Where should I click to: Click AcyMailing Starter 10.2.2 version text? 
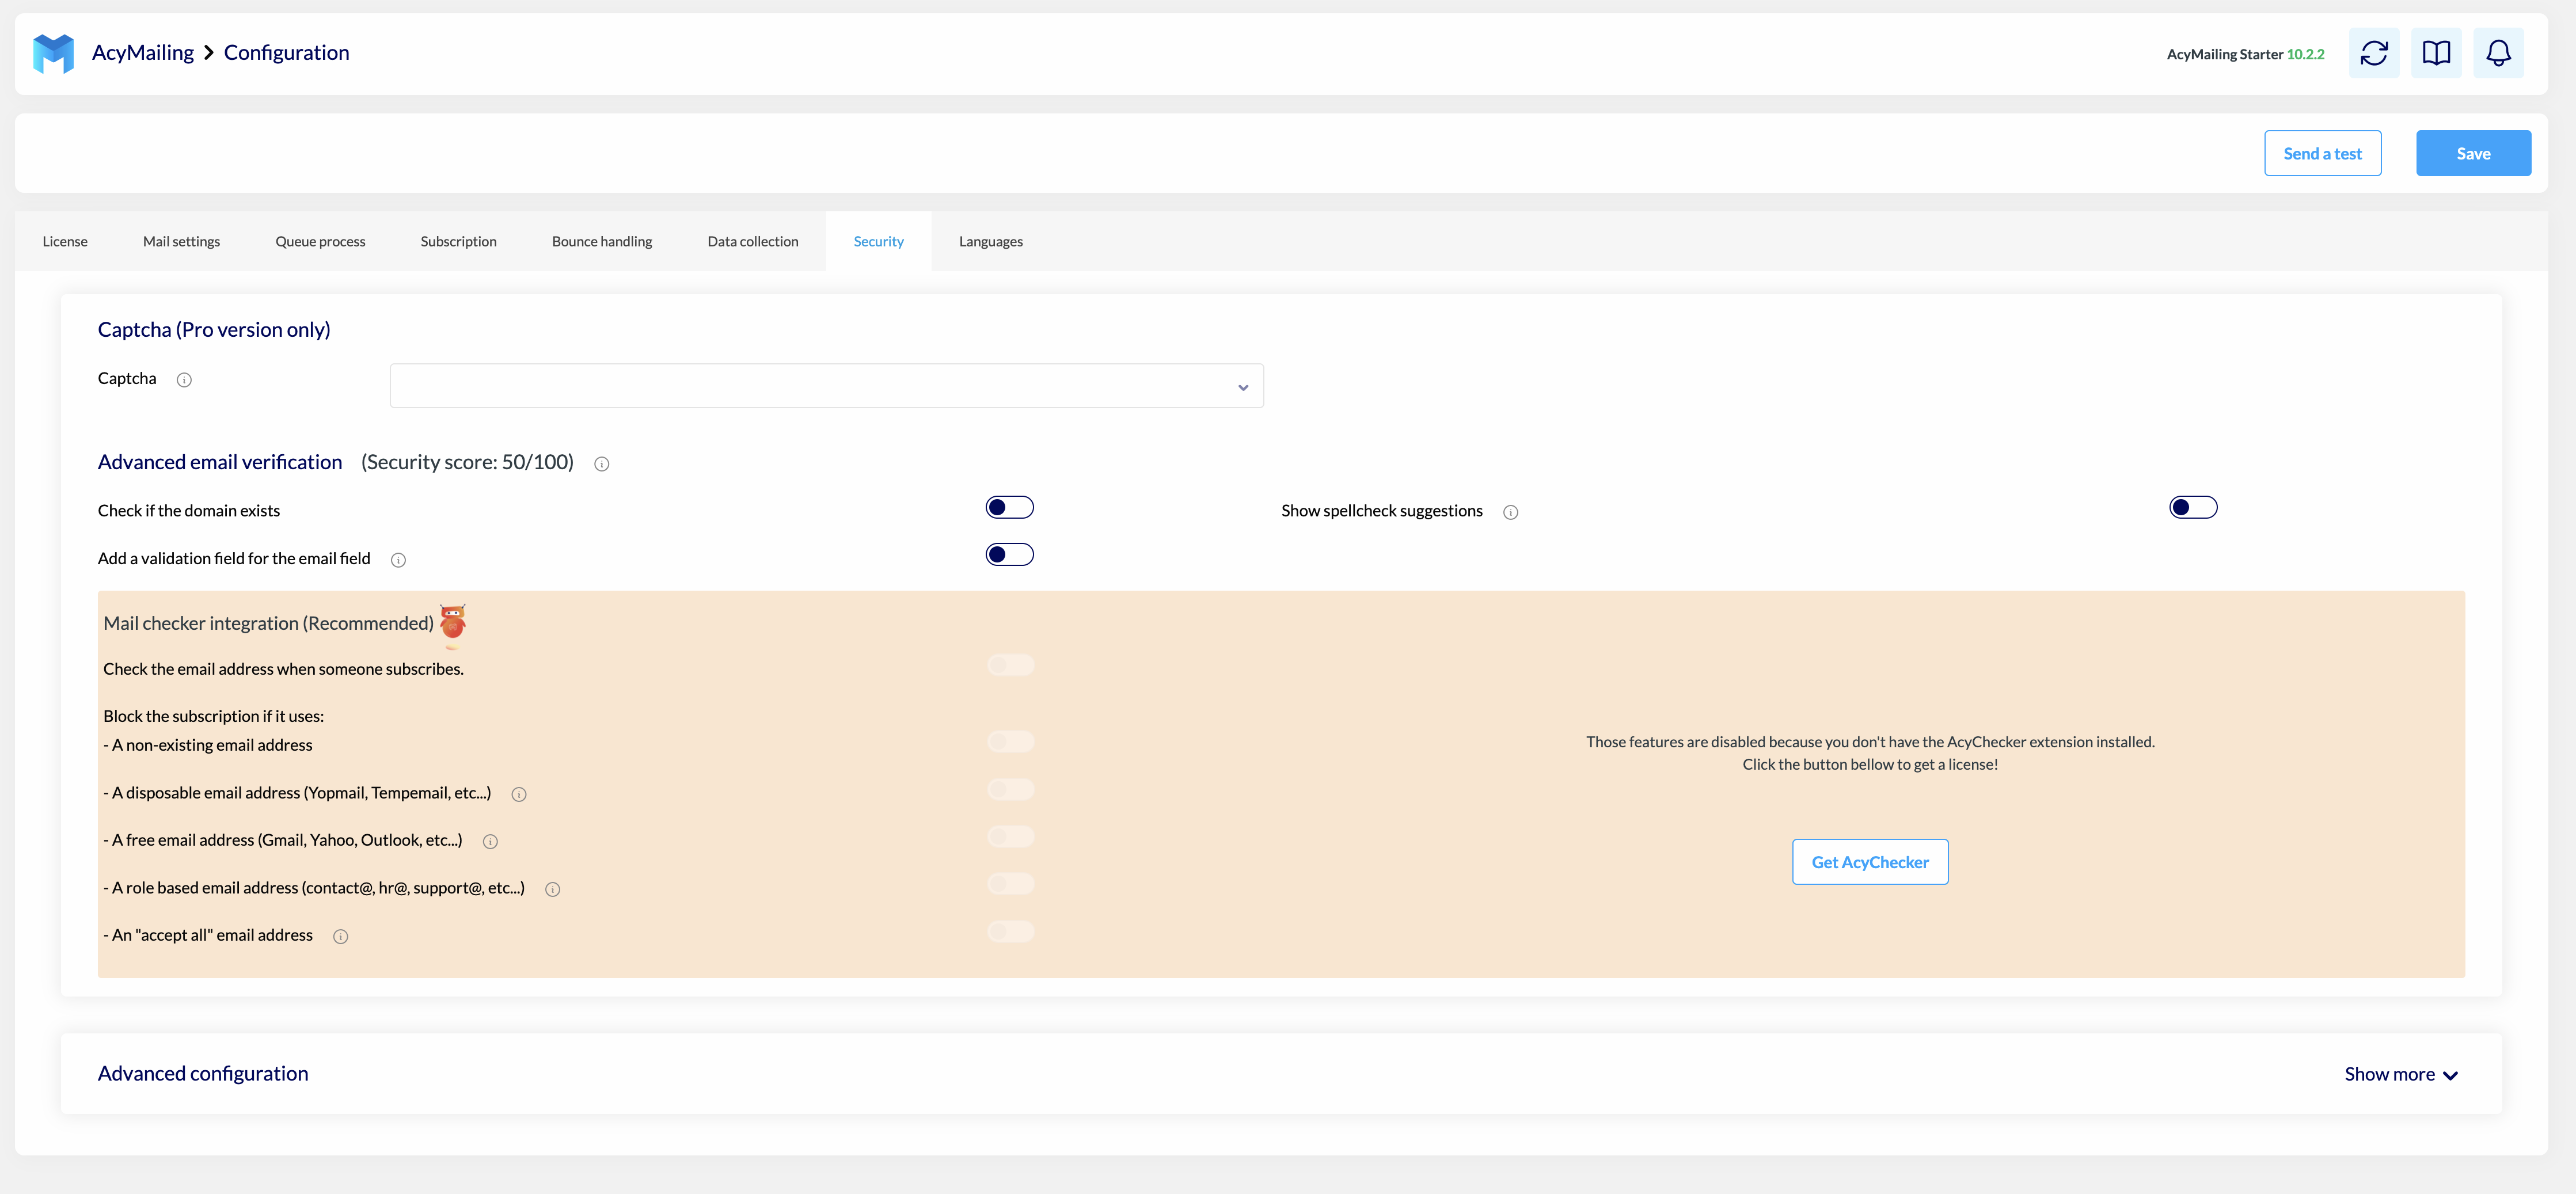2245,54
